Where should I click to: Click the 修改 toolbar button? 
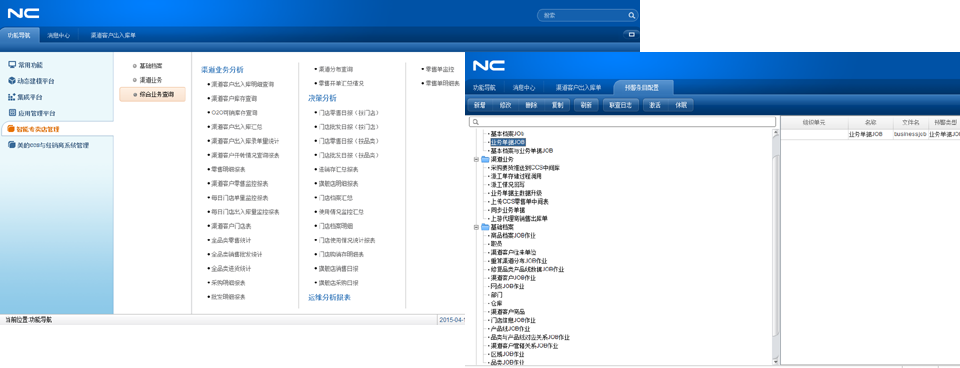click(x=505, y=105)
